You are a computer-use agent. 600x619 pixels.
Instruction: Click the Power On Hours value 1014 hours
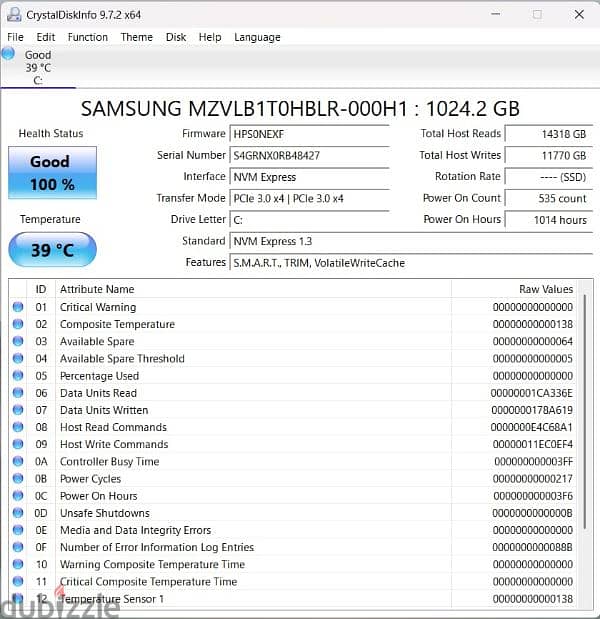549,219
